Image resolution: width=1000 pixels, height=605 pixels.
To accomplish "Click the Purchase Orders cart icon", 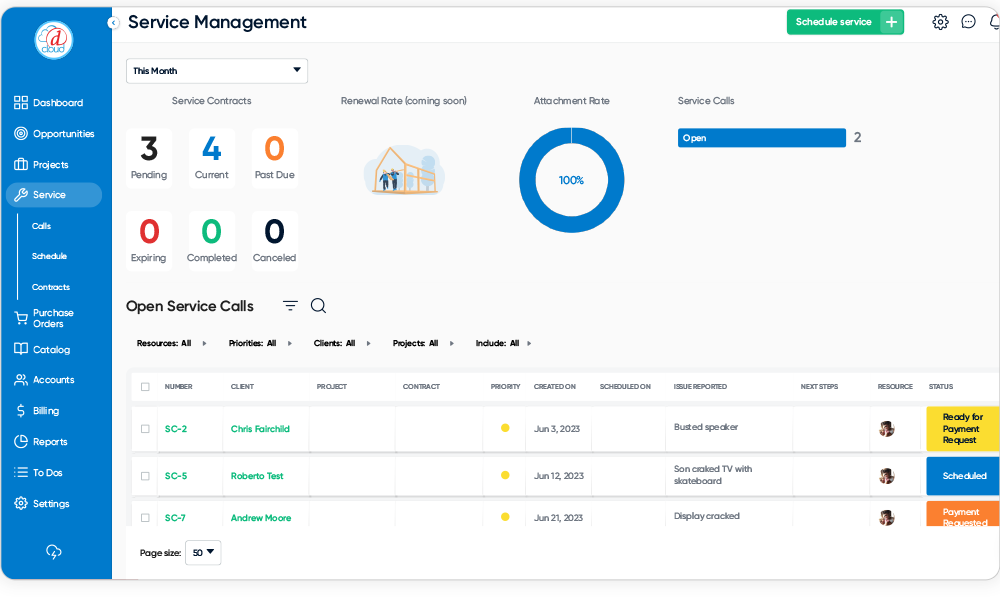I will 21,318.
